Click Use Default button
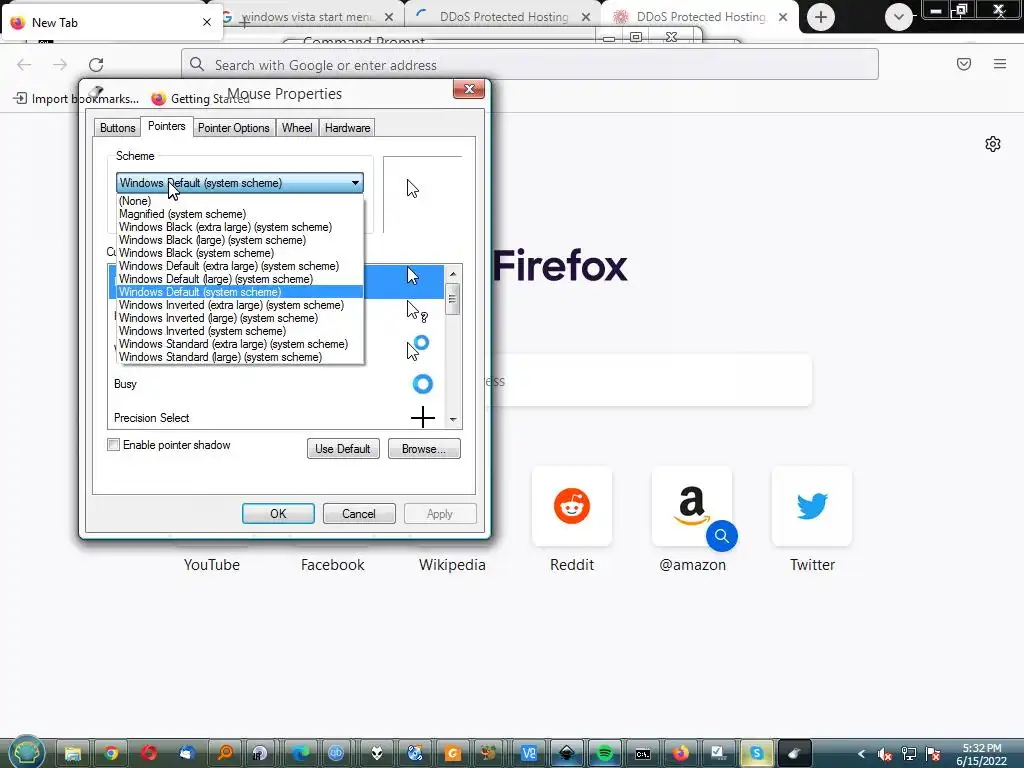Screen dimensions: 1024x768 (343, 449)
